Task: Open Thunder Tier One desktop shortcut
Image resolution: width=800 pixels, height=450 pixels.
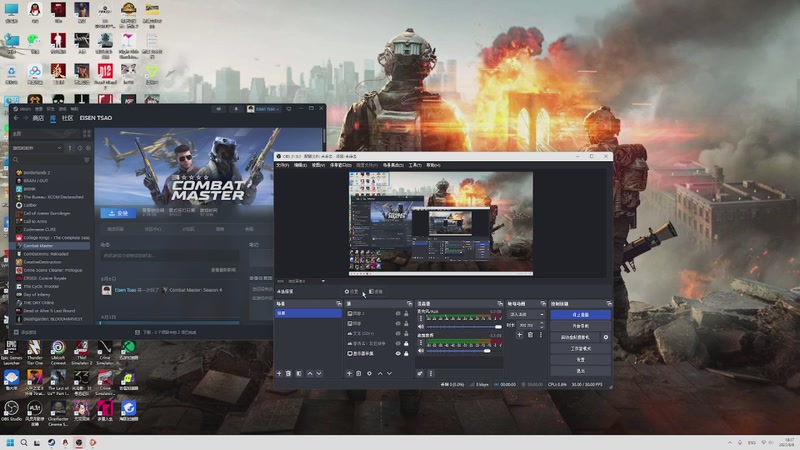Action: click(x=35, y=352)
